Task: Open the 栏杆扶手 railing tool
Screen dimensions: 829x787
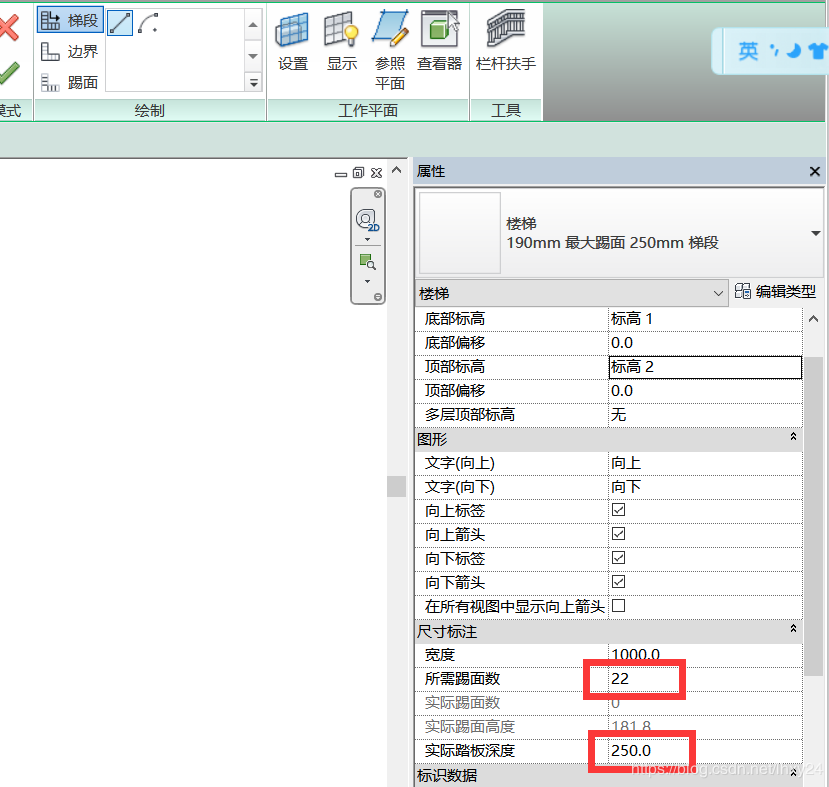Action: [x=505, y=42]
